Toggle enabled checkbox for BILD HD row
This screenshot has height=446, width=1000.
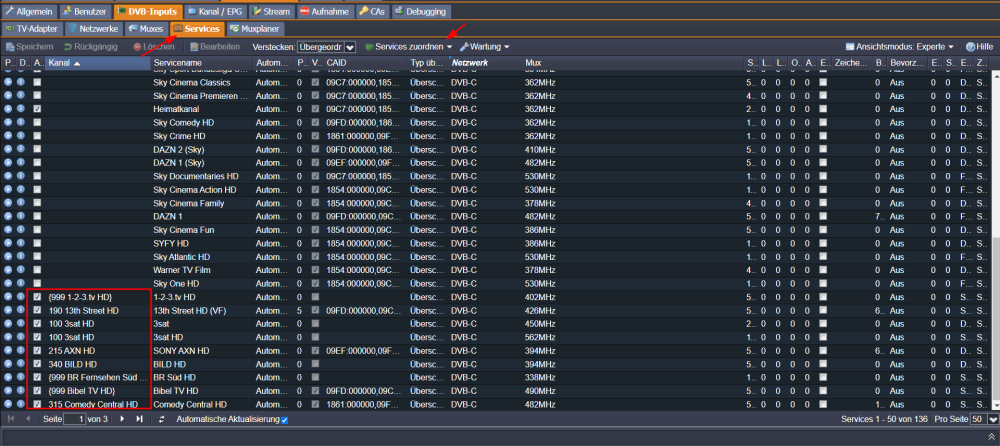click(38, 364)
